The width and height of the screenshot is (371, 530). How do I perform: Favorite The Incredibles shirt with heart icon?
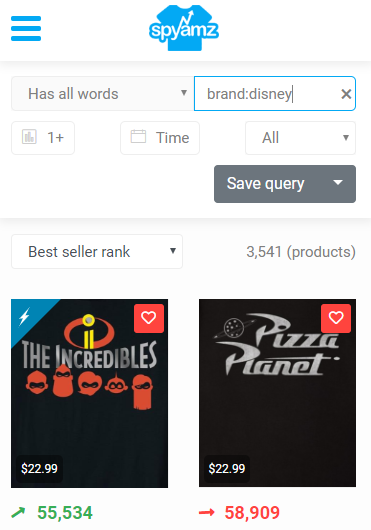tap(149, 318)
